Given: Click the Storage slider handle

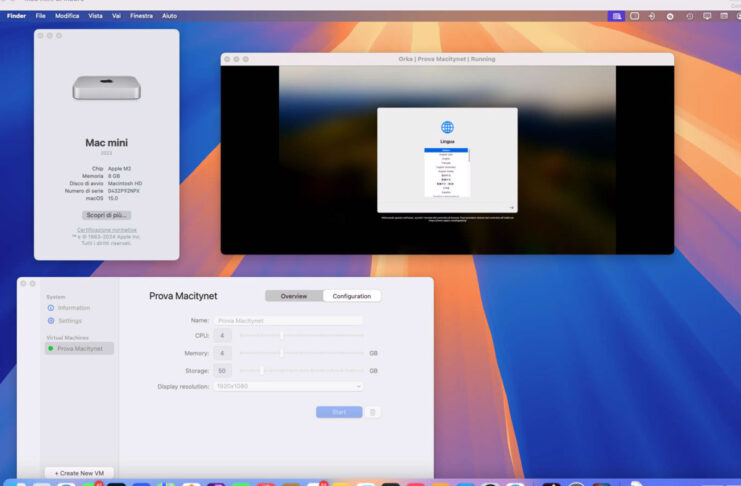Looking at the screenshot, I should [x=262, y=371].
